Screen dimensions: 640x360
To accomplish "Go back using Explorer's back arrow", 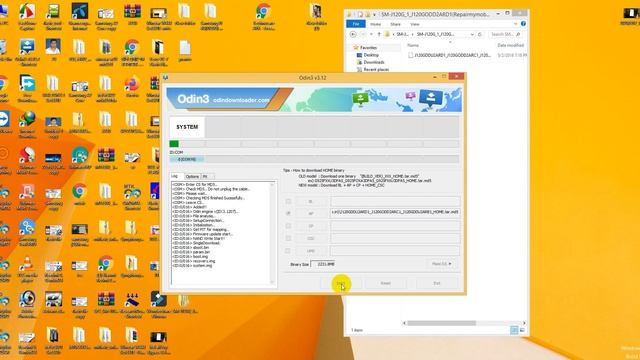I will [x=353, y=34].
